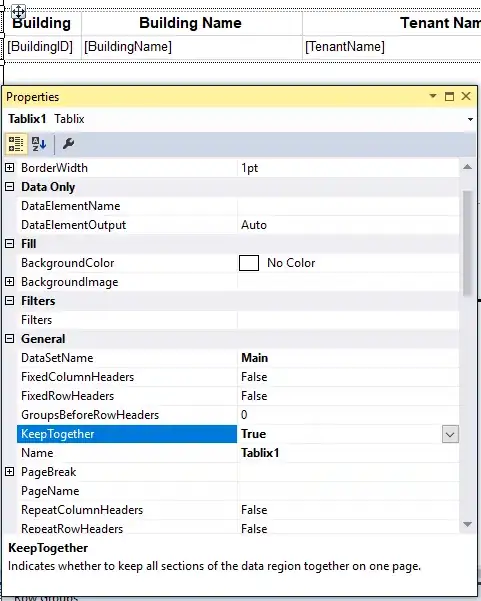Open the KeepTogether value dropdown
Viewport: 481px width, 601px height.
tap(450, 435)
